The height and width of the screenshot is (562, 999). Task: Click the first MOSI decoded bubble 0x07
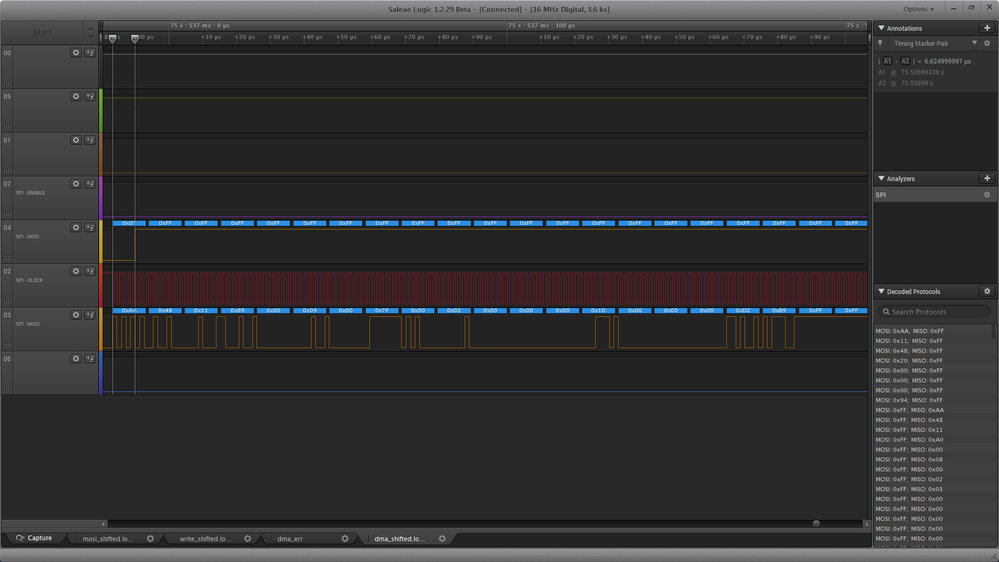(x=129, y=223)
